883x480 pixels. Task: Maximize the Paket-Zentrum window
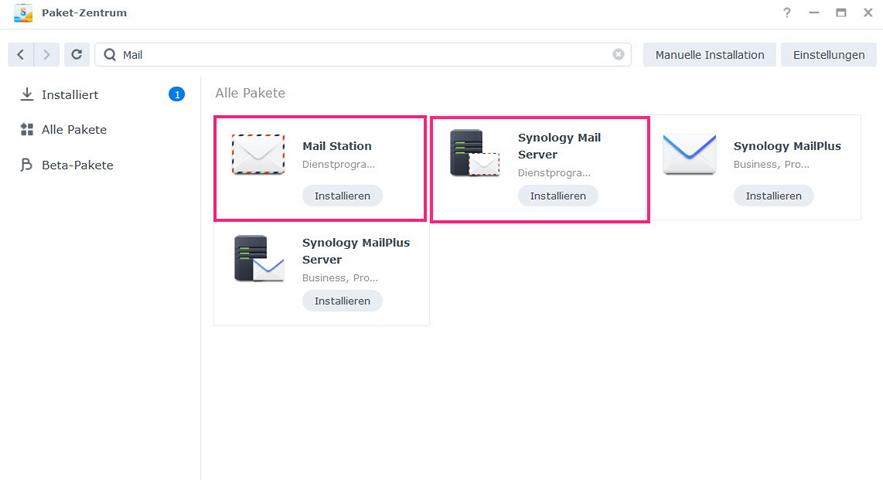point(841,12)
